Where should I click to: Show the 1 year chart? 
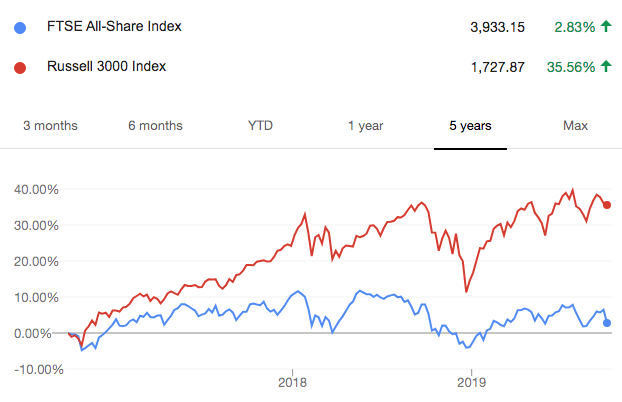tap(366, 125)
